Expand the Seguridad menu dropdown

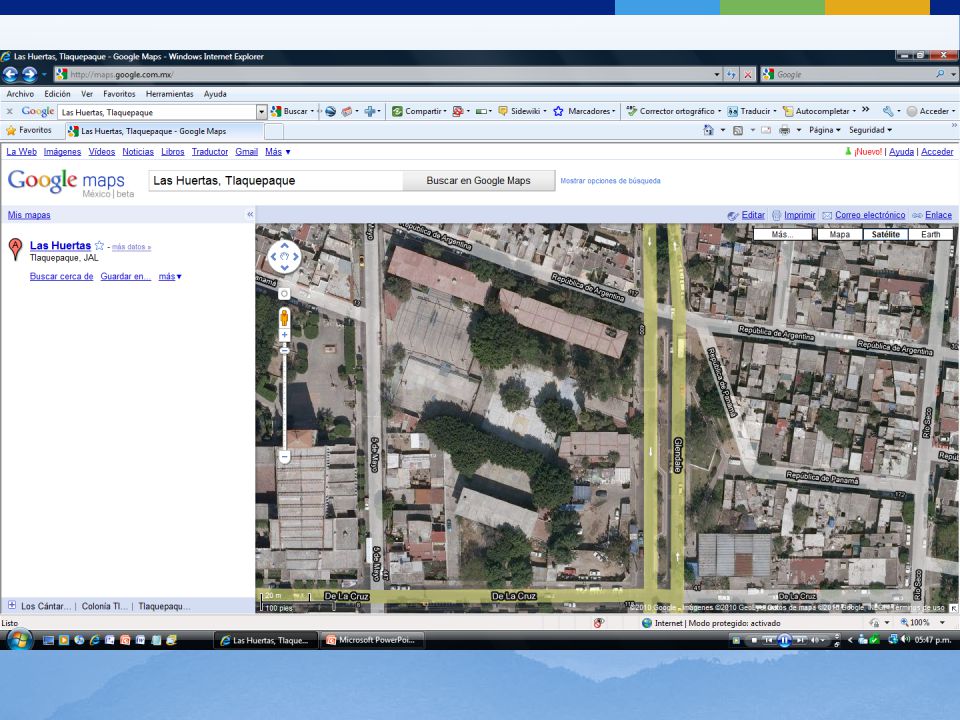coord(870,130)
